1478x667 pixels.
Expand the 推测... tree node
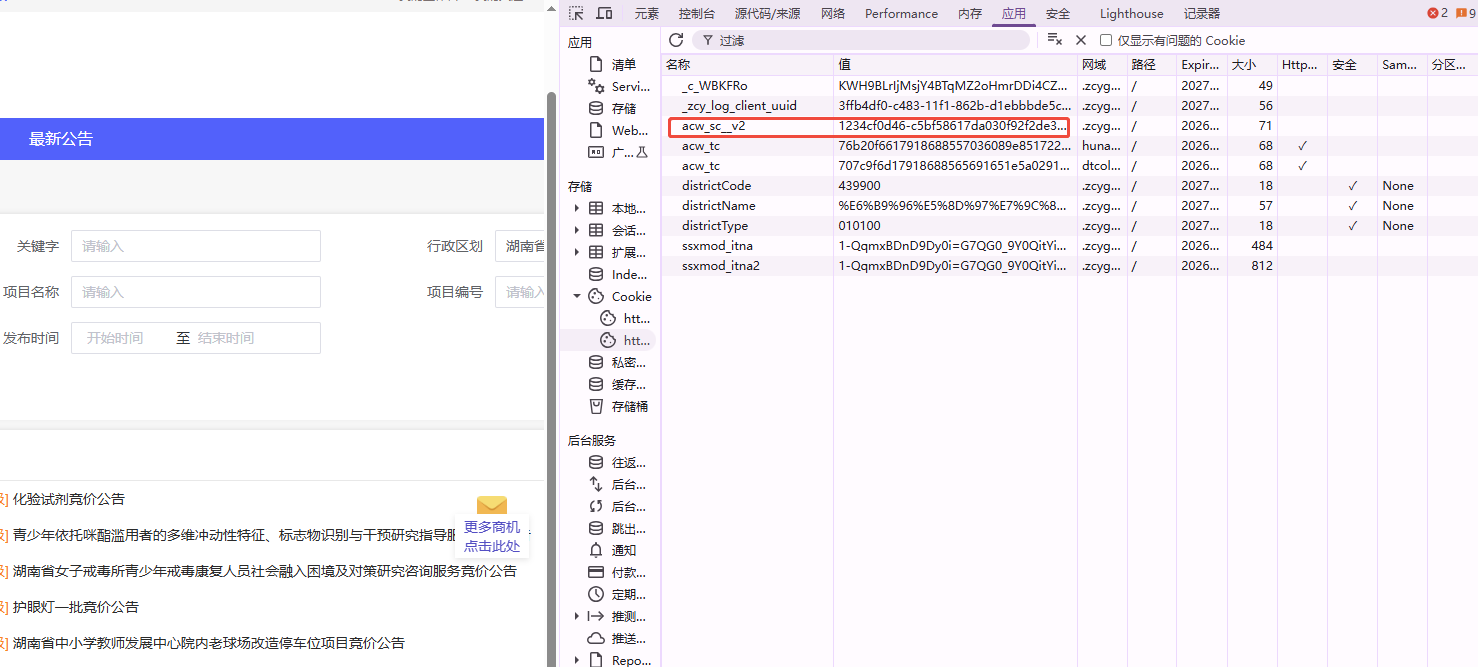click(x=576, y=616)
